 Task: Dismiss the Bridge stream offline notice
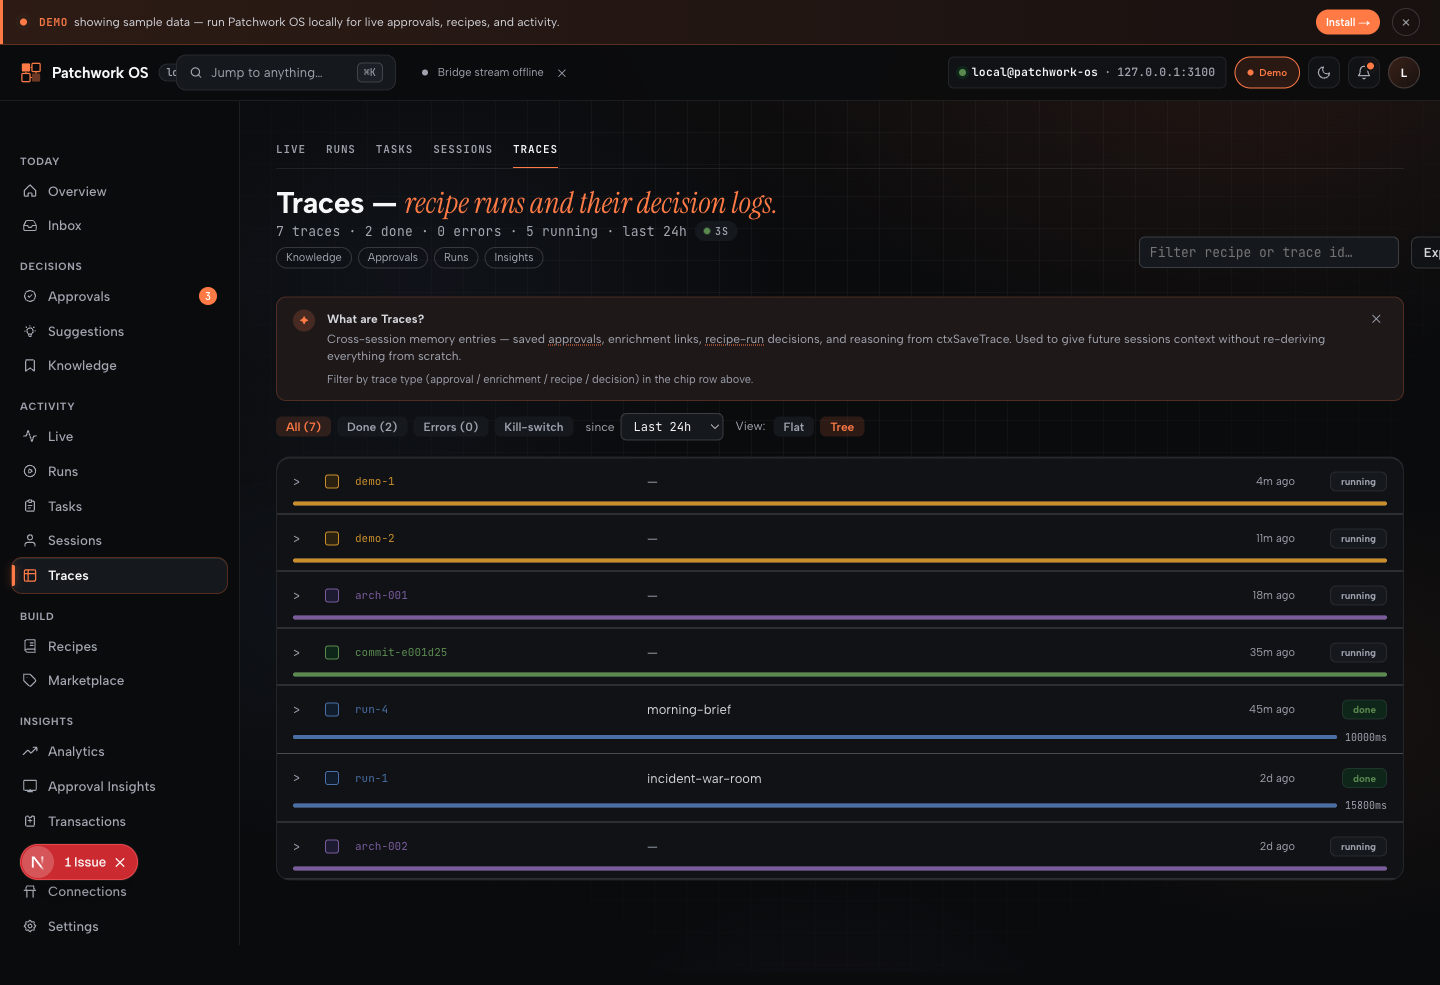(562, 73)
